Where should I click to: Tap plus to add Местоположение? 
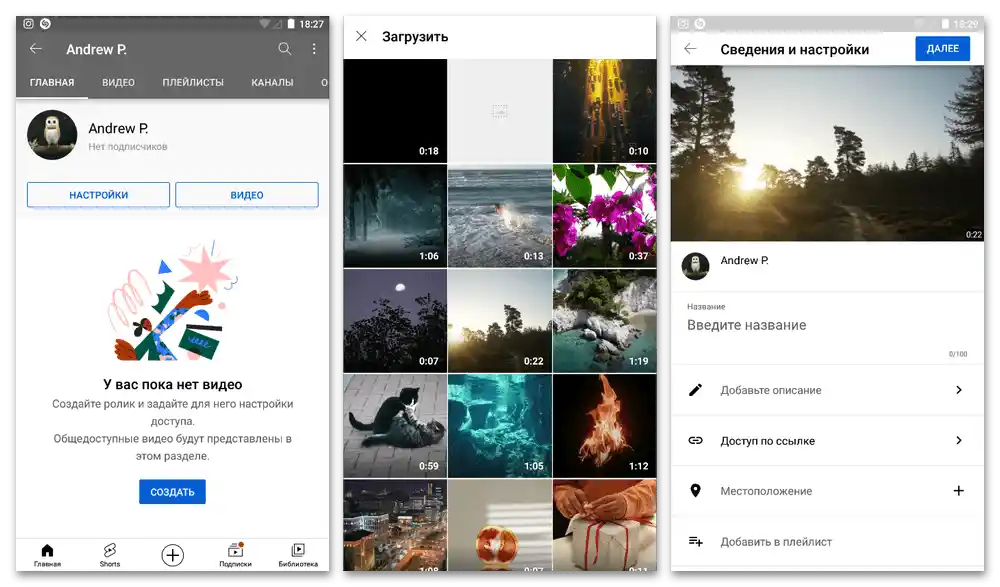[x=959, y=491]
